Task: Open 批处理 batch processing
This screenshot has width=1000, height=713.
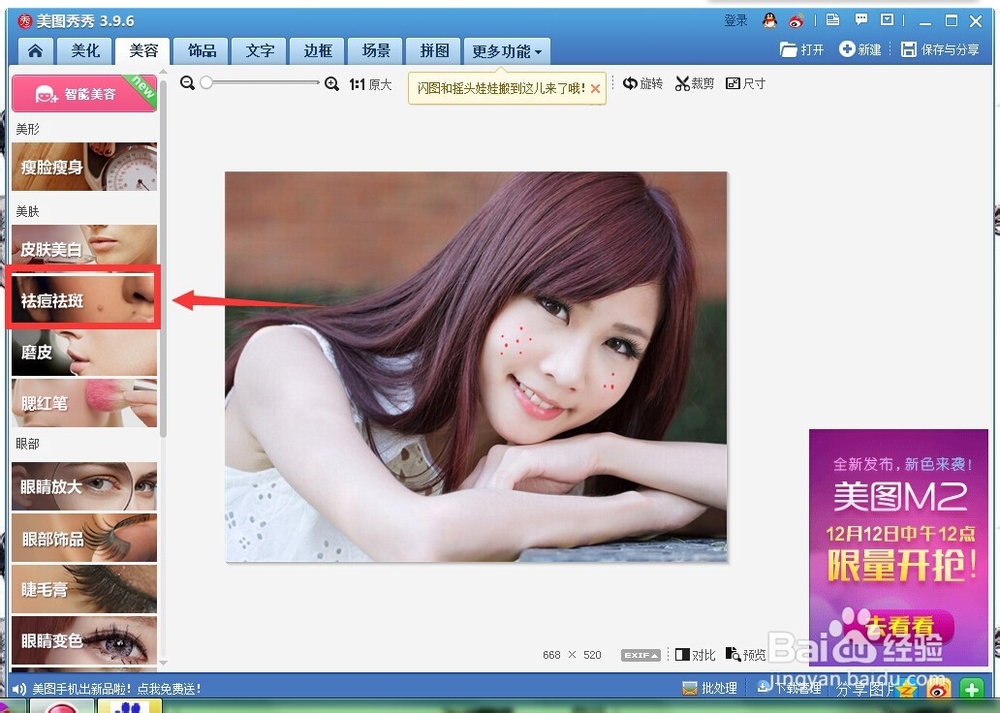Action: (710, 689)
